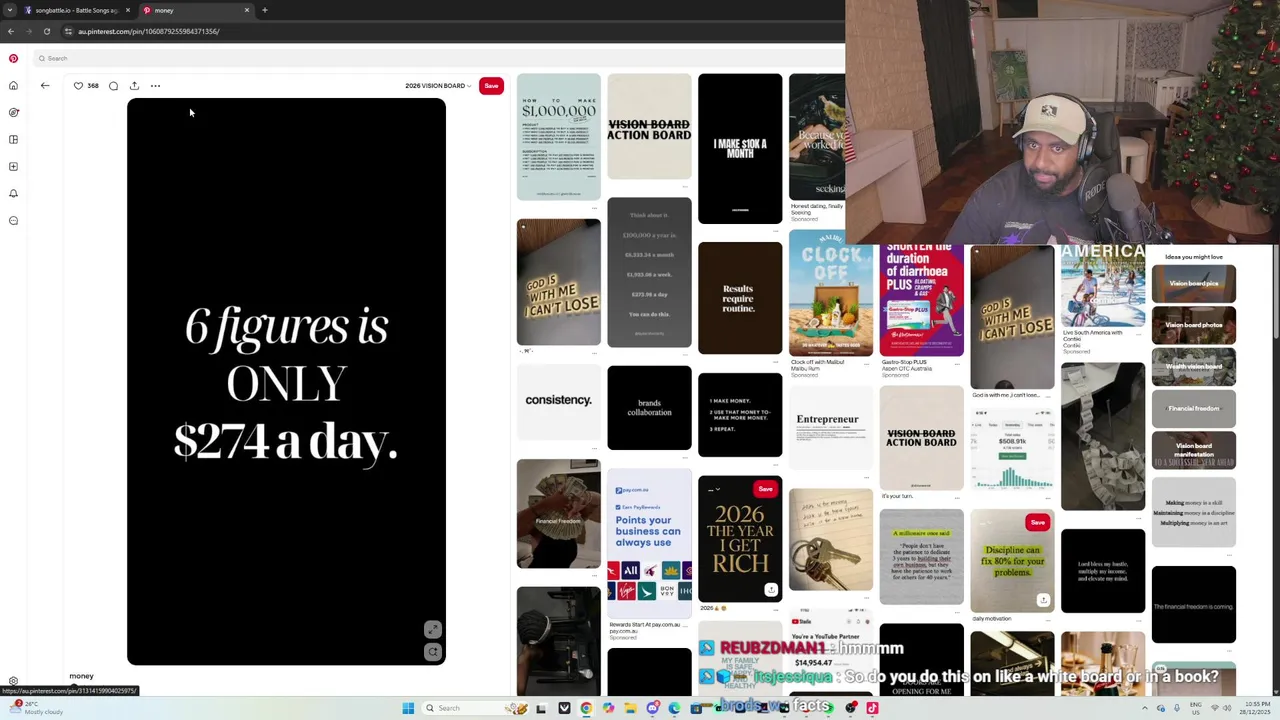
Task: Open the top Vision Board Action Board pin
Action: pyautogui.click(x=649, y=126)
